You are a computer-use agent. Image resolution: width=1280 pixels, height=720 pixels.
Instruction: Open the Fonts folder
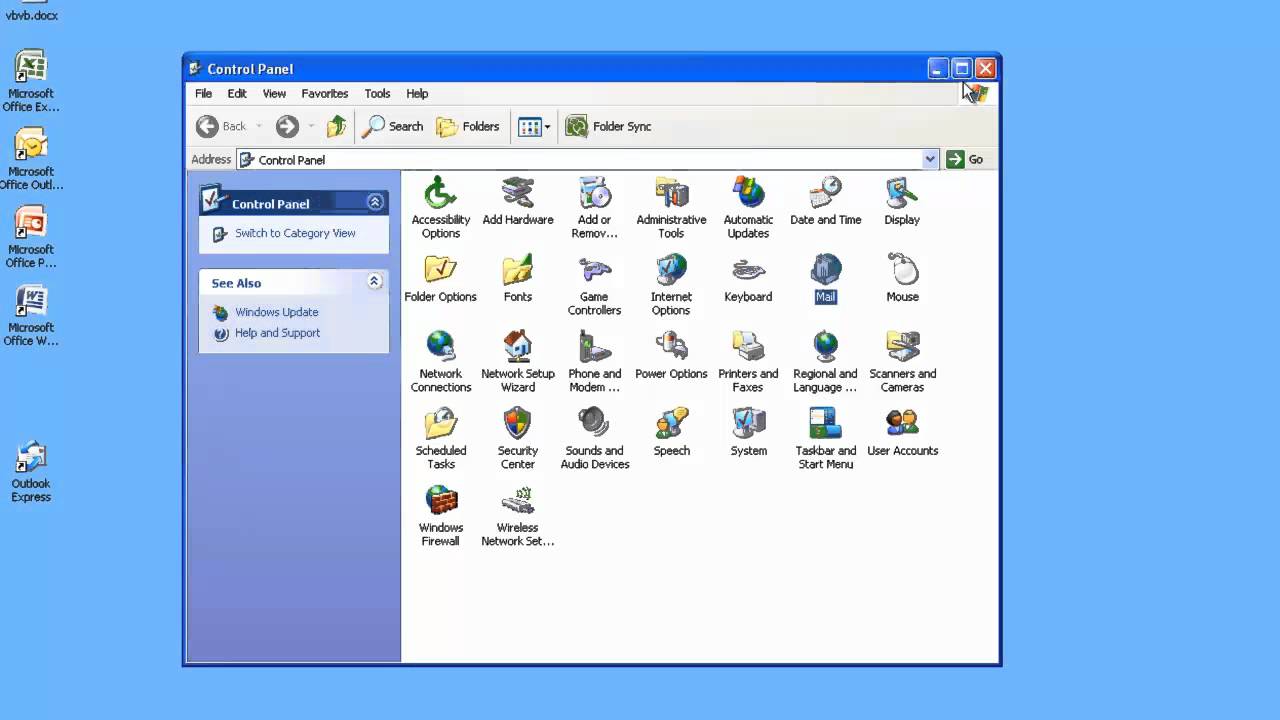(x=517, y=278)
